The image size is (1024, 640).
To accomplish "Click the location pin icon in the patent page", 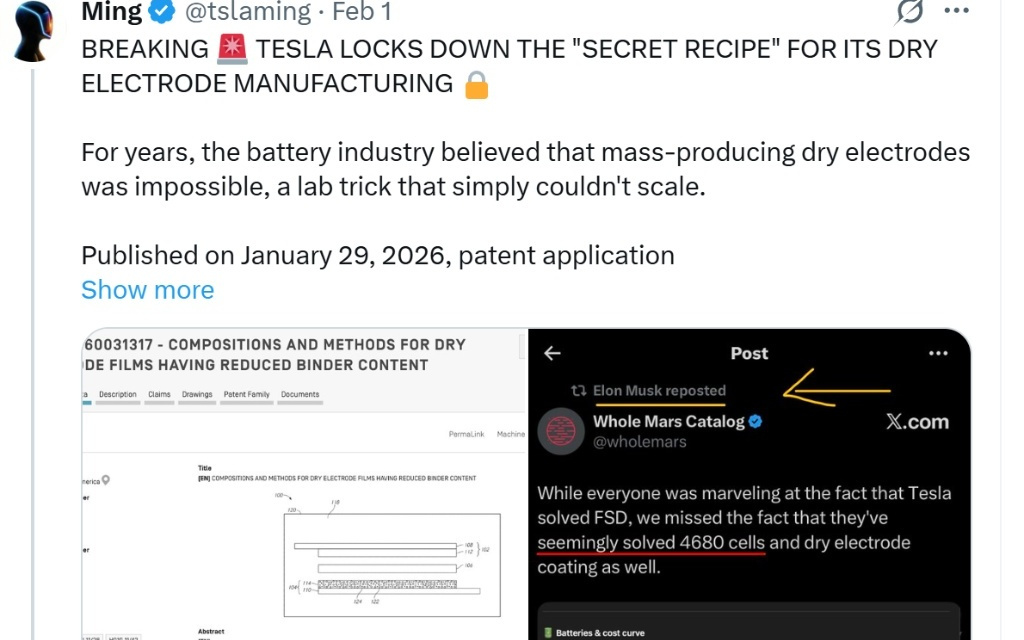I will [x=106, y=480].
